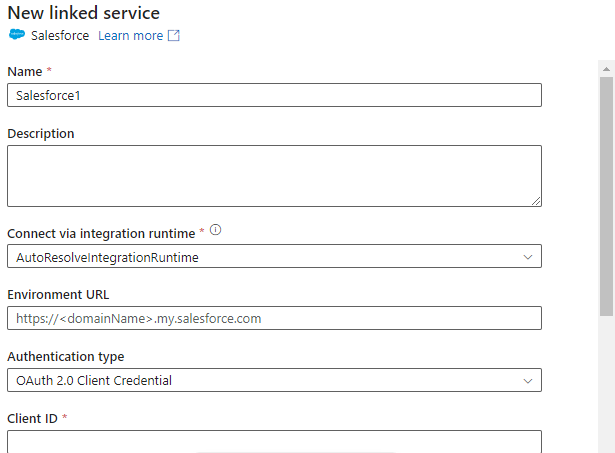
Task: Click the Salesforce cloud logo icon
Action: click(x=17, y=35)
